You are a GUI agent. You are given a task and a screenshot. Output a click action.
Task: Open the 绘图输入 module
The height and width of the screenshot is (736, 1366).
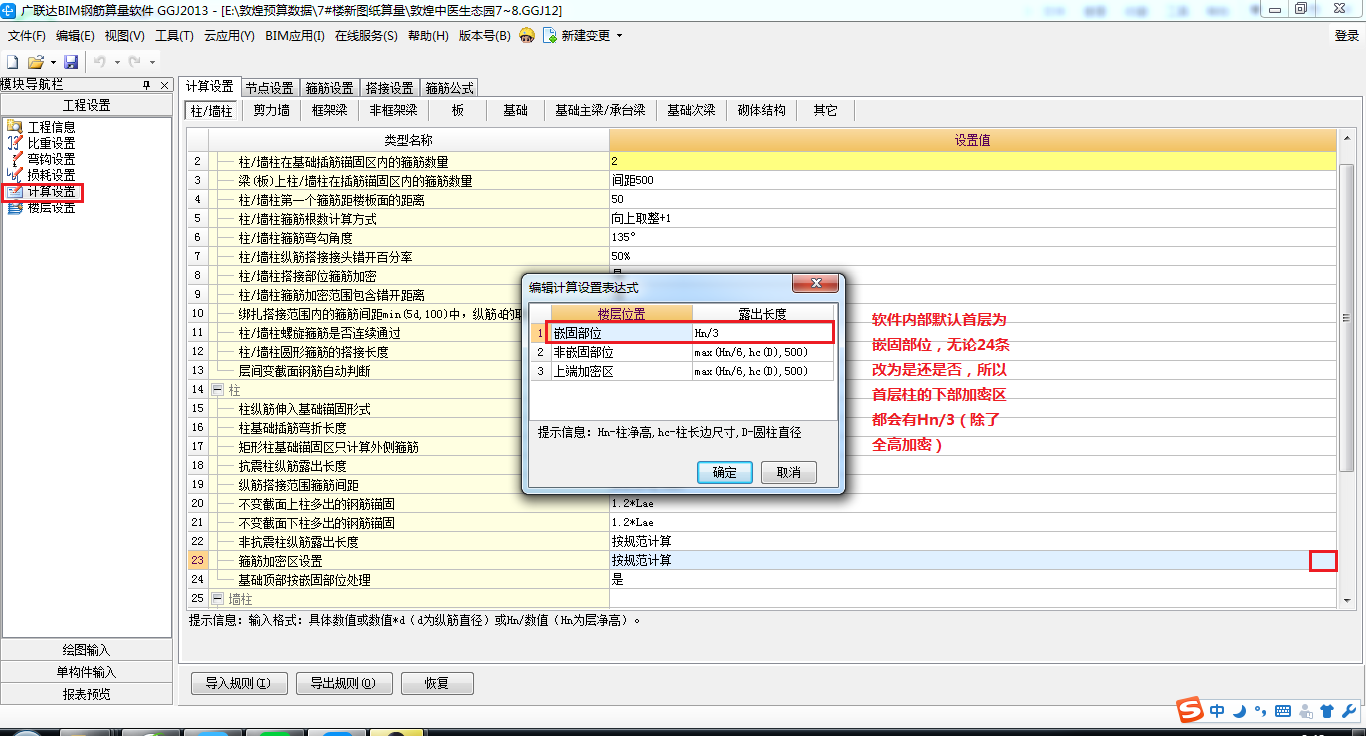tap(87, 650)
